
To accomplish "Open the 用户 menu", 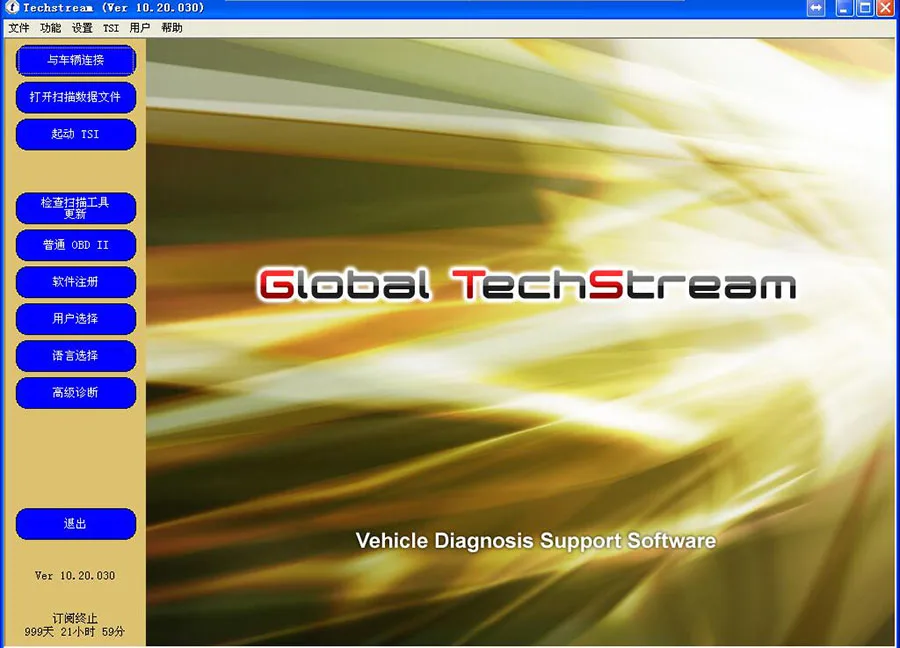I will pos(139,28).
